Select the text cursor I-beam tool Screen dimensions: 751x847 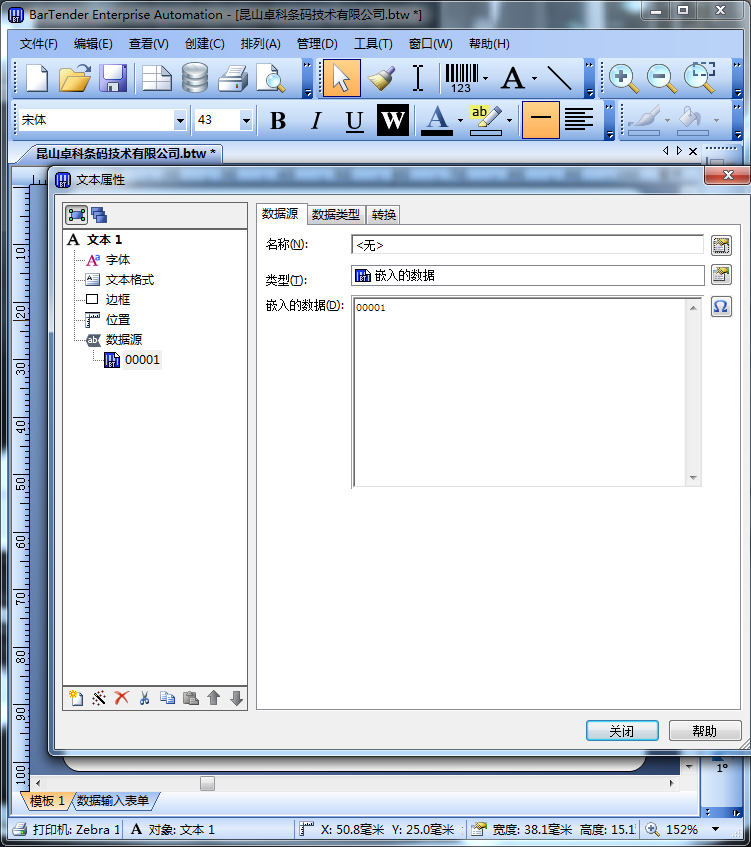click(x=418, y=78)
